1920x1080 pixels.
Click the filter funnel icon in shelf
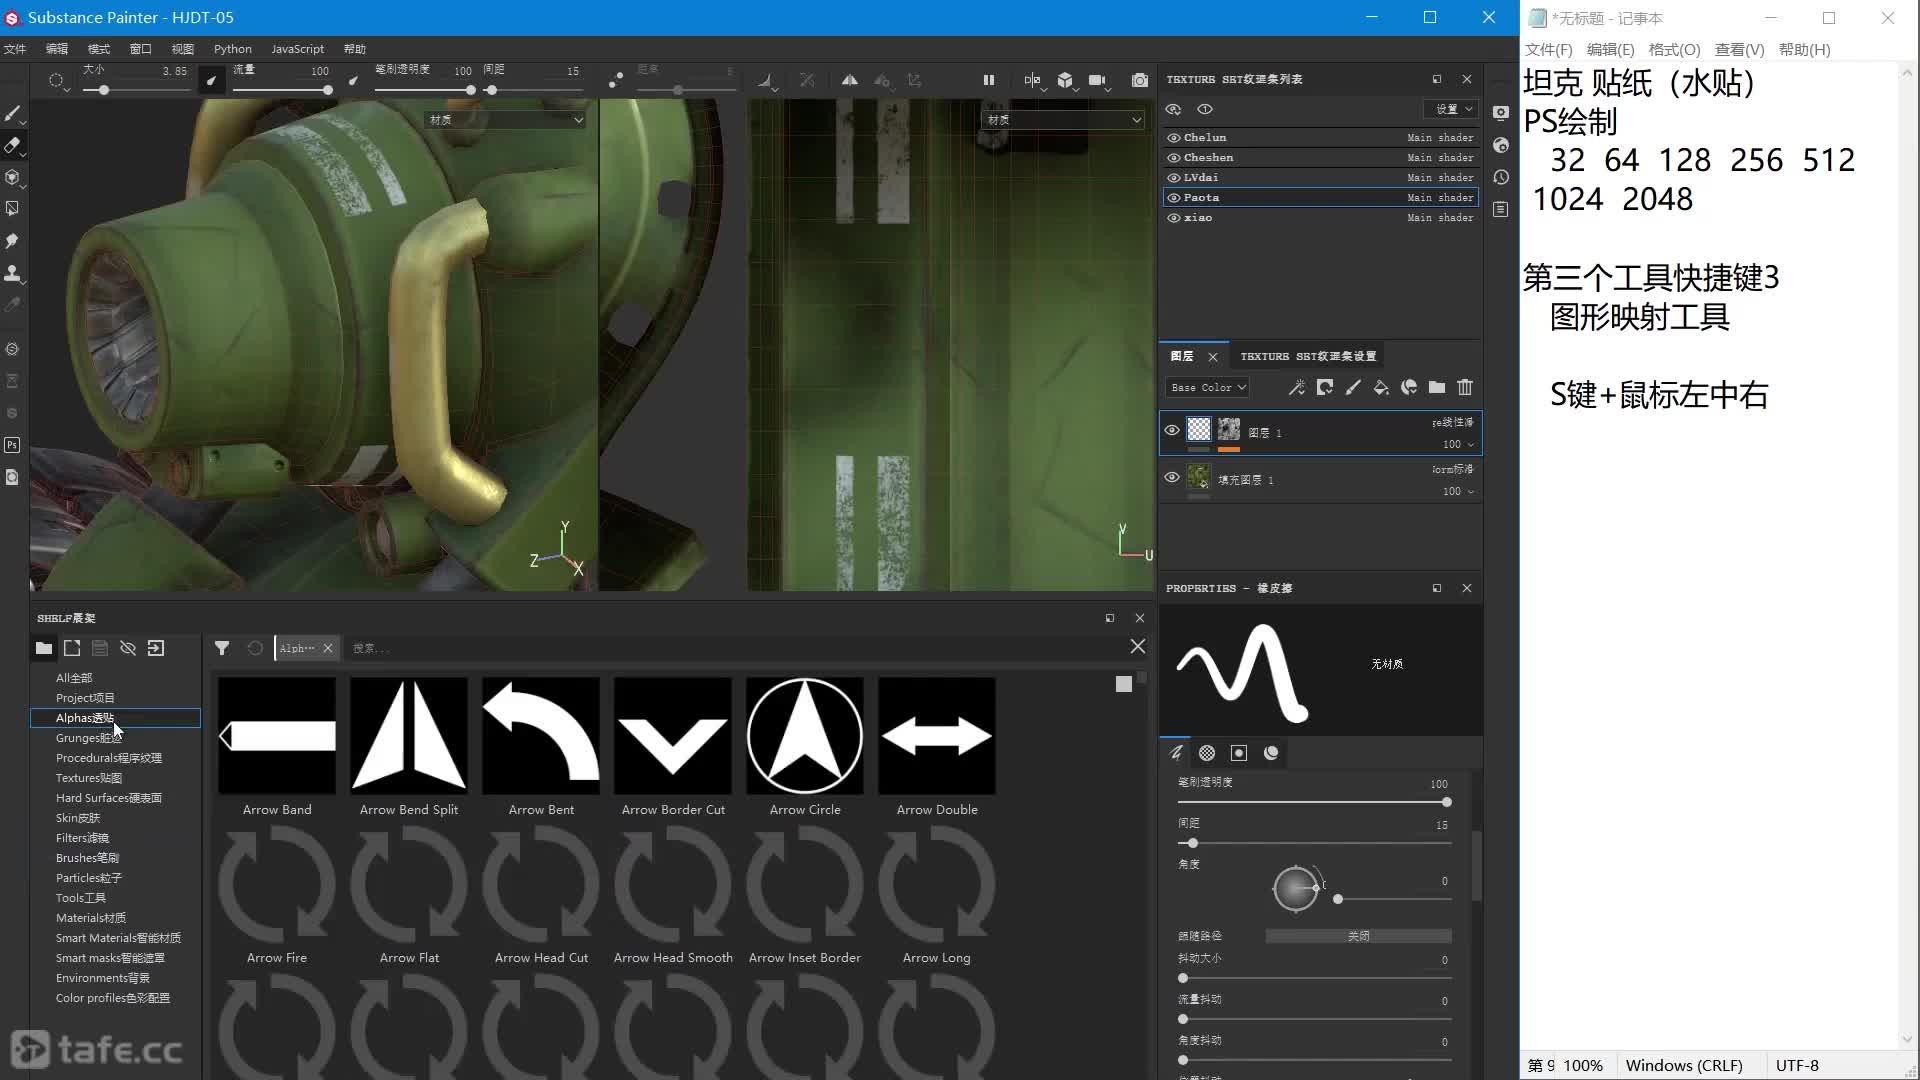222,648
